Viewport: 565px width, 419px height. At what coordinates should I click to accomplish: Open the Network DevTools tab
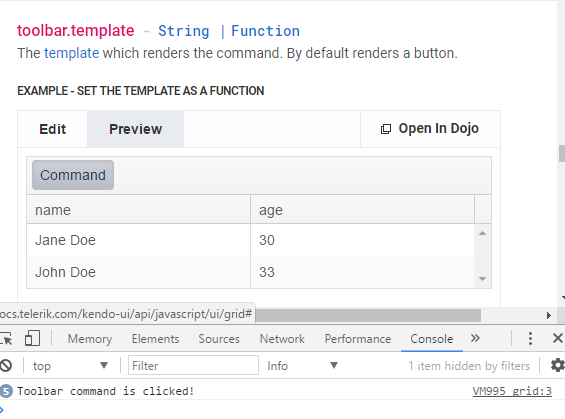pyautogui.click(x=282, y=339)
